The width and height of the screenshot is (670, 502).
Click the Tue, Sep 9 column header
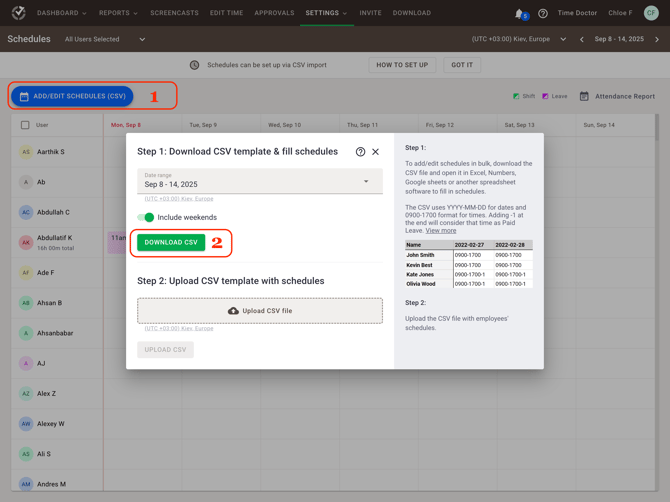tap(203, 125)
